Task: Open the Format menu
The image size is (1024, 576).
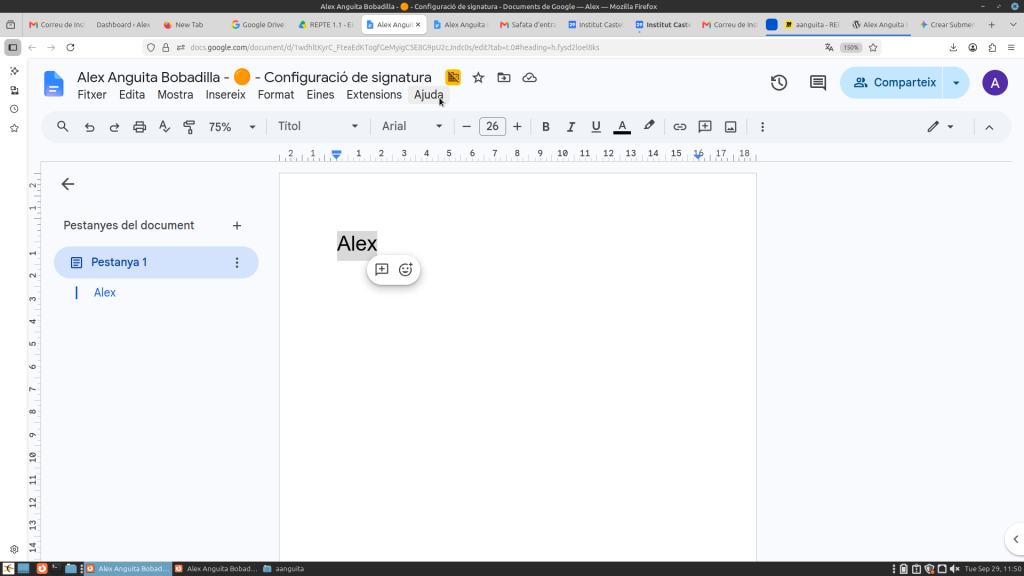Action: [x=276, y=95]
